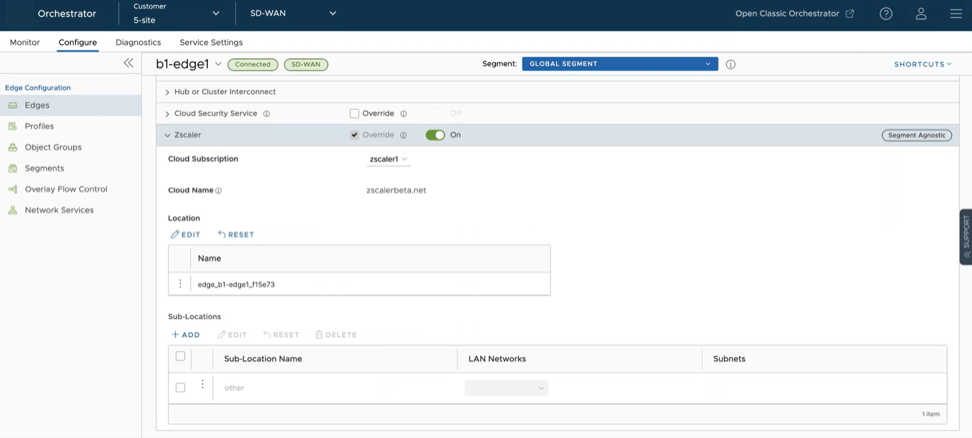The width and height of the screenshot is (972, 438).
Task: Collapse the sidebar with double-chevron icon
Action: [128, 63]
